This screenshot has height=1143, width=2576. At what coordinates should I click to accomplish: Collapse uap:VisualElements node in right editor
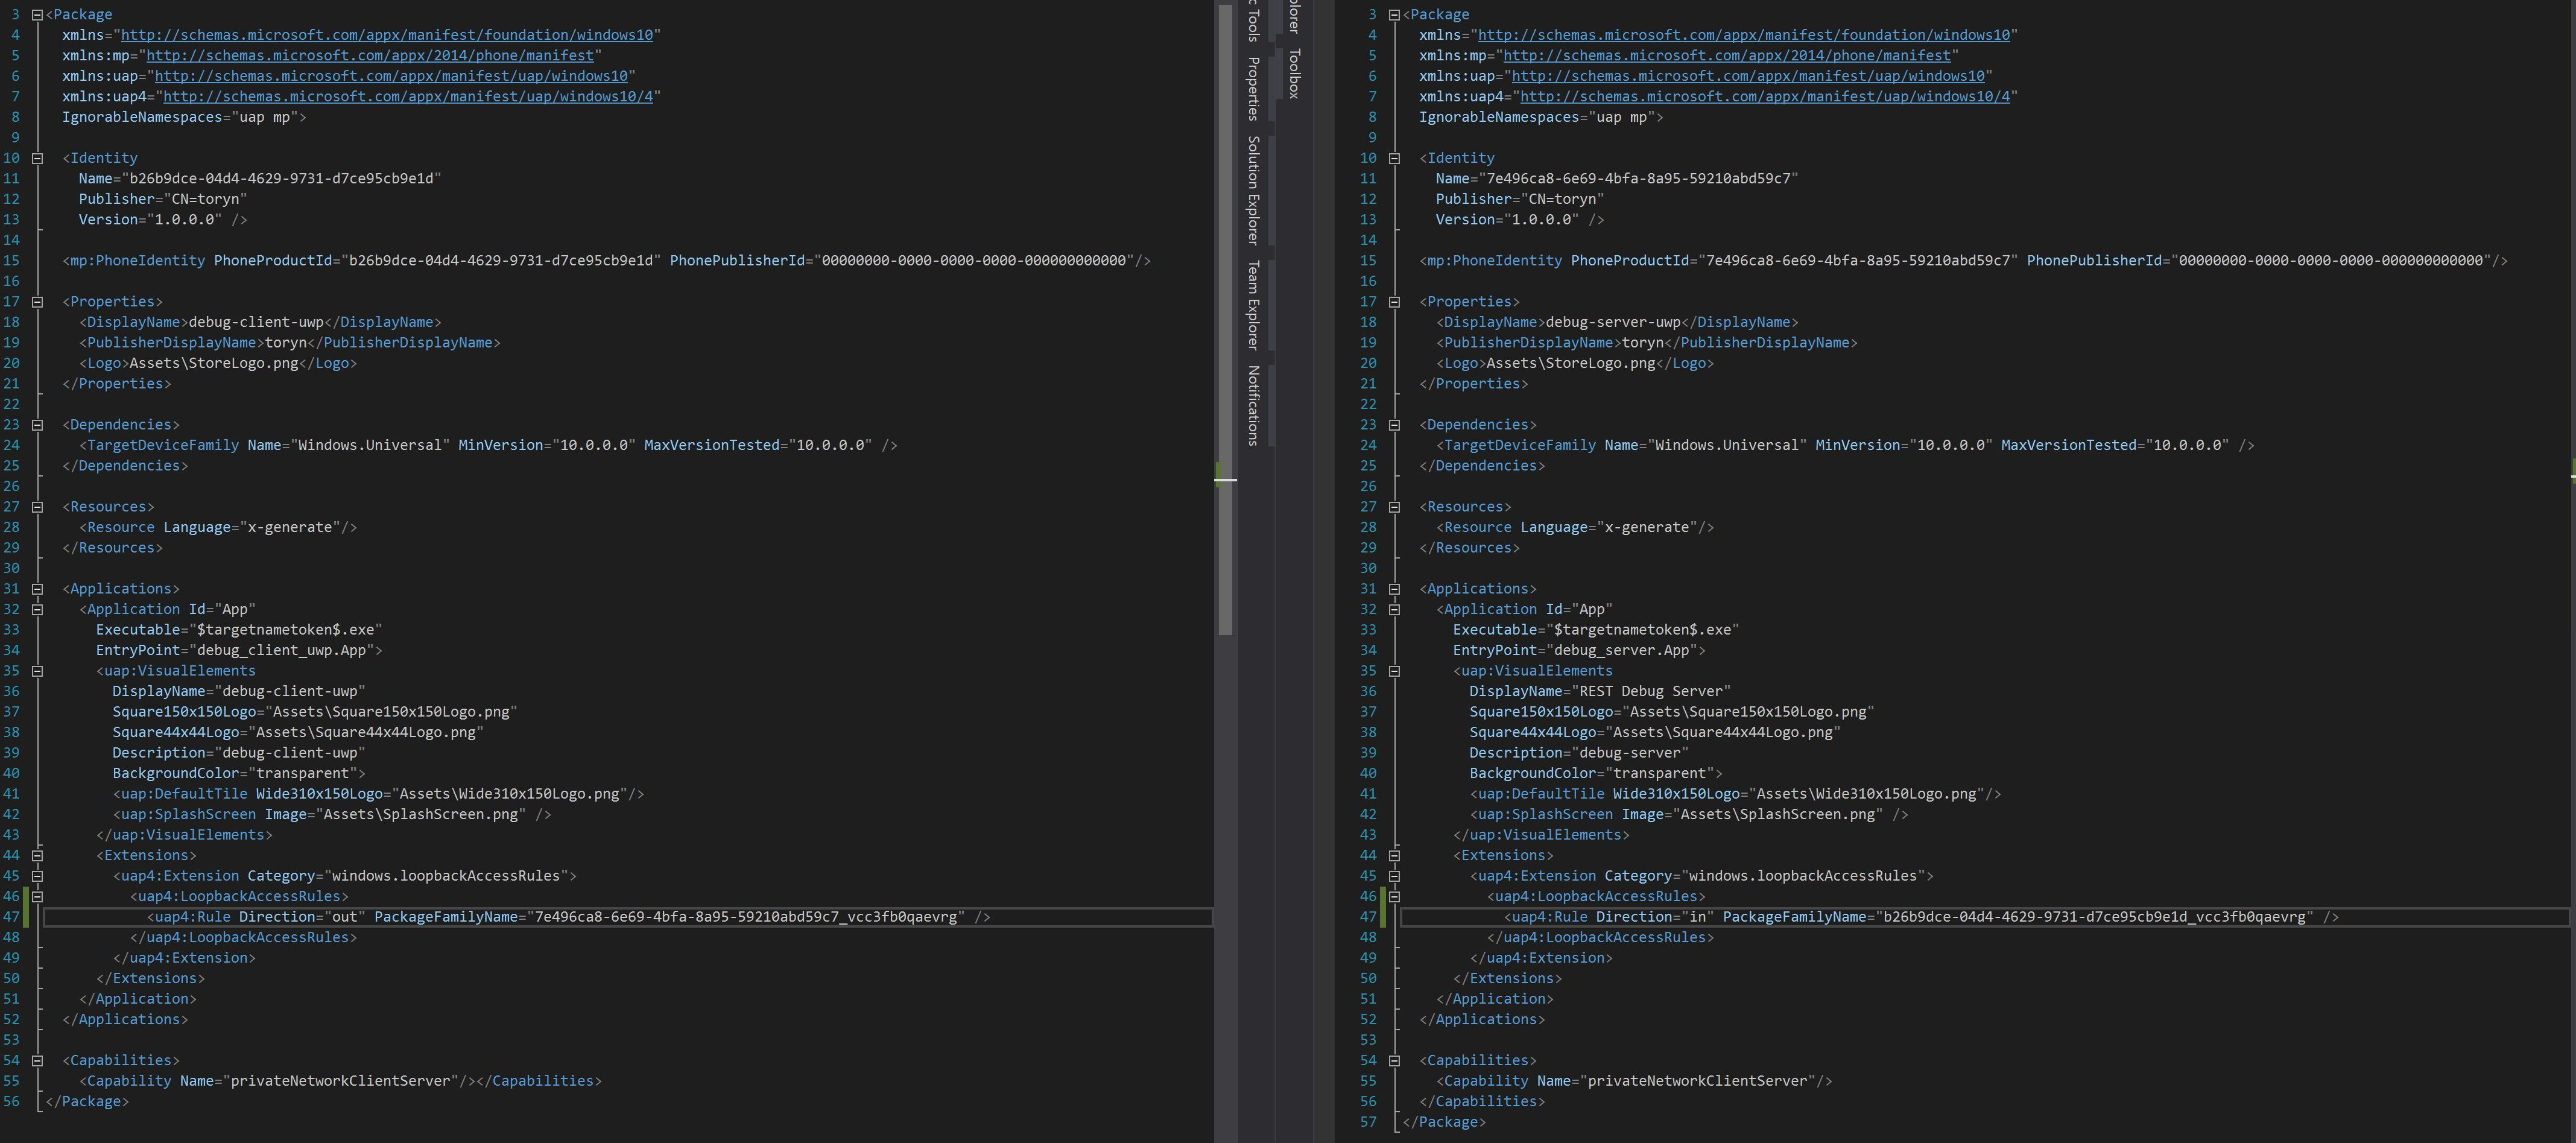pyautogui.click(x=1394, y=671)
